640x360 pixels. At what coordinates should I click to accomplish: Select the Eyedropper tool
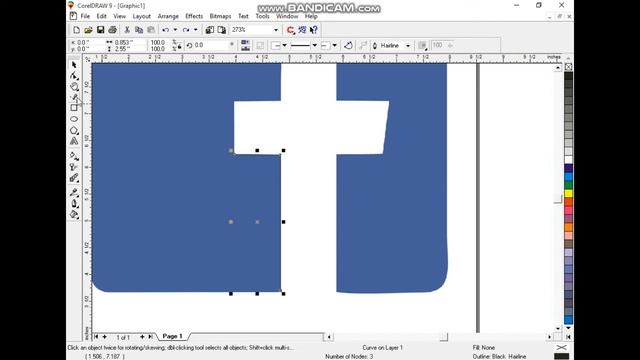tap(74, 192)
